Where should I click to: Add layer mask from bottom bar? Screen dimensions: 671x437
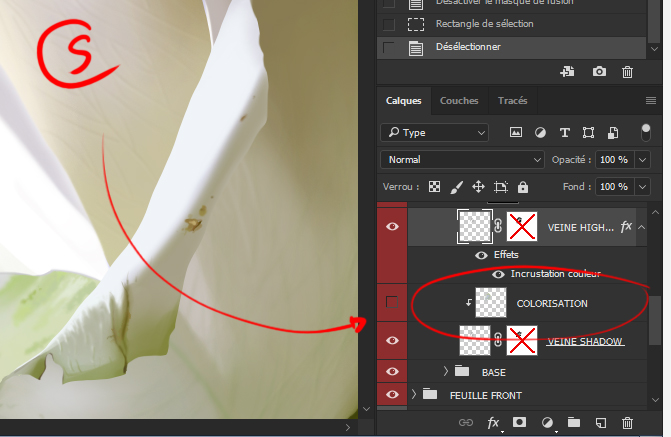tap(520, 424)
